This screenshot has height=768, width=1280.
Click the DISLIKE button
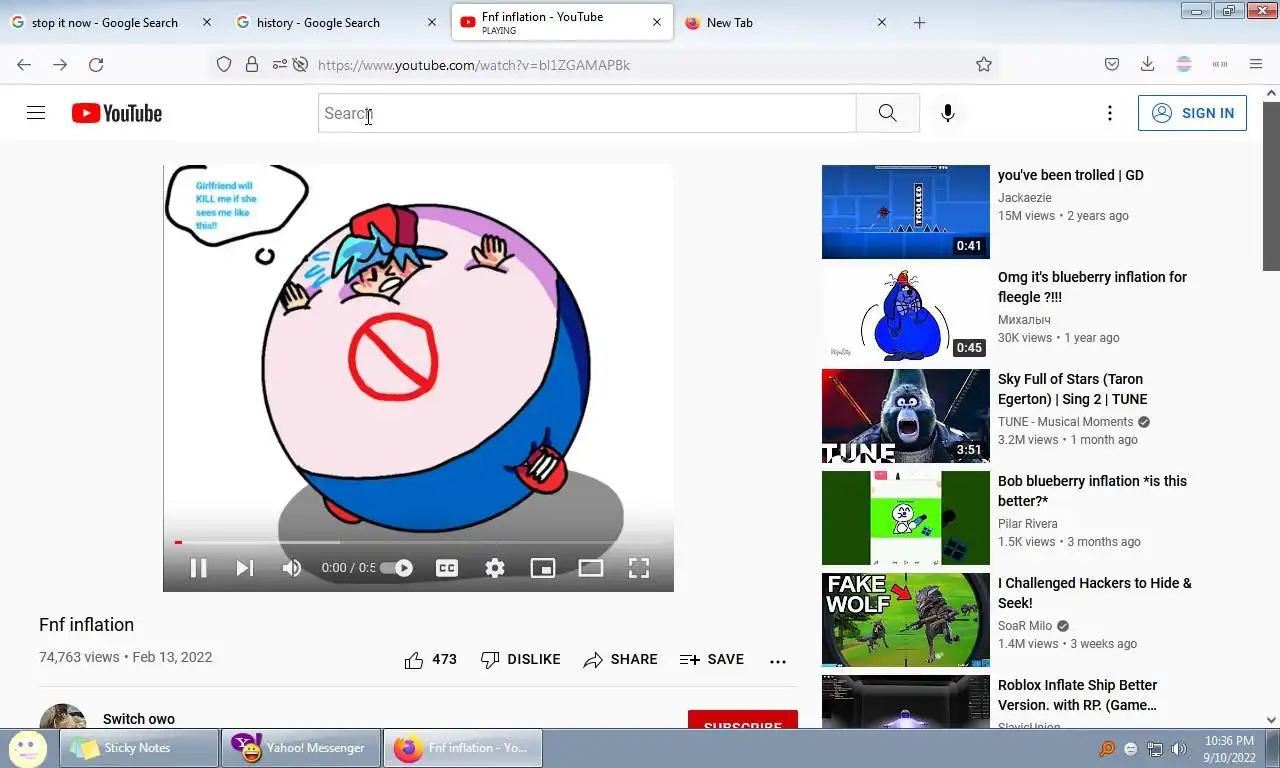point(521,660)
